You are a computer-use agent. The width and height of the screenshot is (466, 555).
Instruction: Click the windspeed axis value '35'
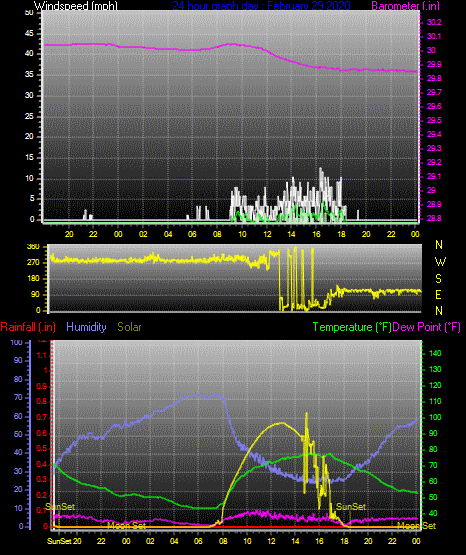pos(29,75)
